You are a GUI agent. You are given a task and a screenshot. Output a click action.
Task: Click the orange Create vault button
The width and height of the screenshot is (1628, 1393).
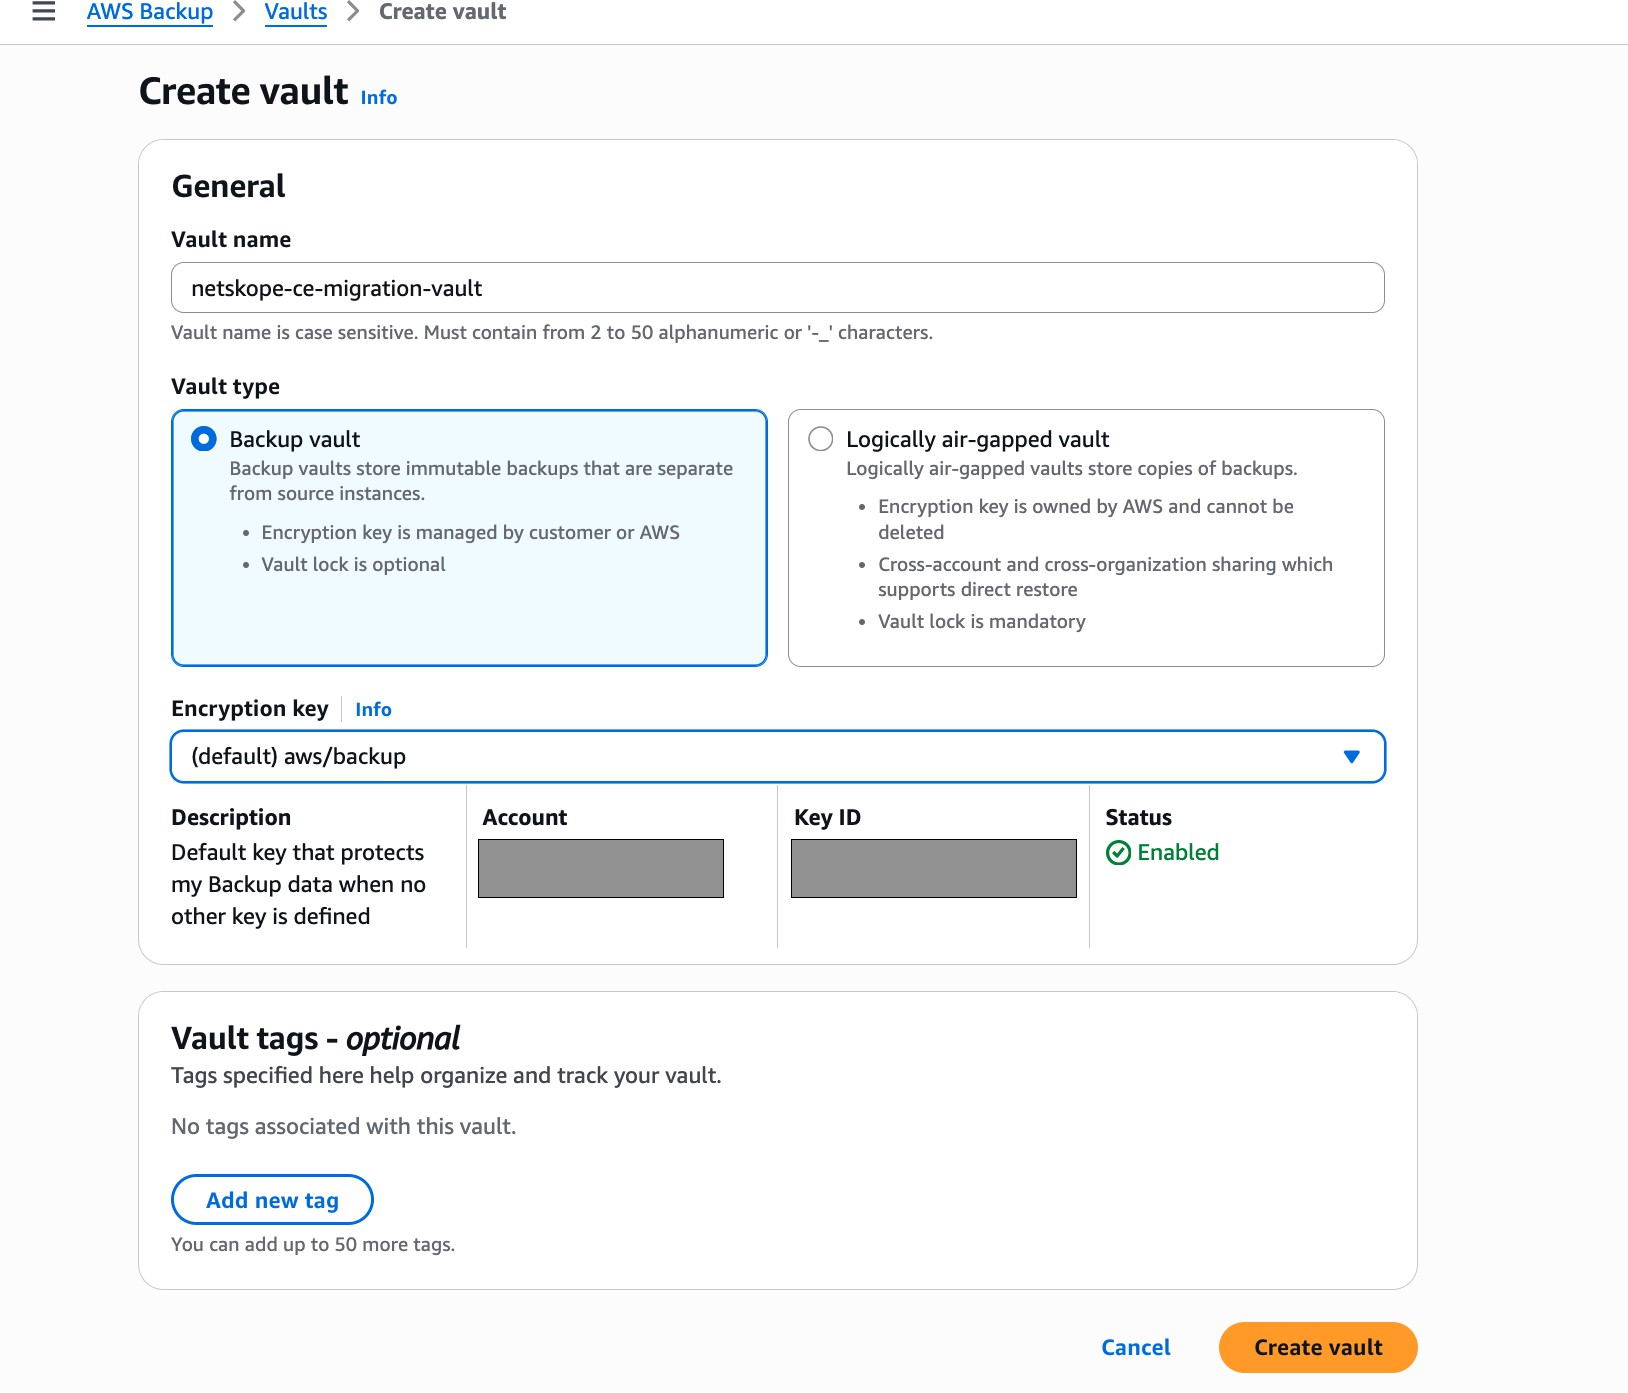pos(1318,1347)
